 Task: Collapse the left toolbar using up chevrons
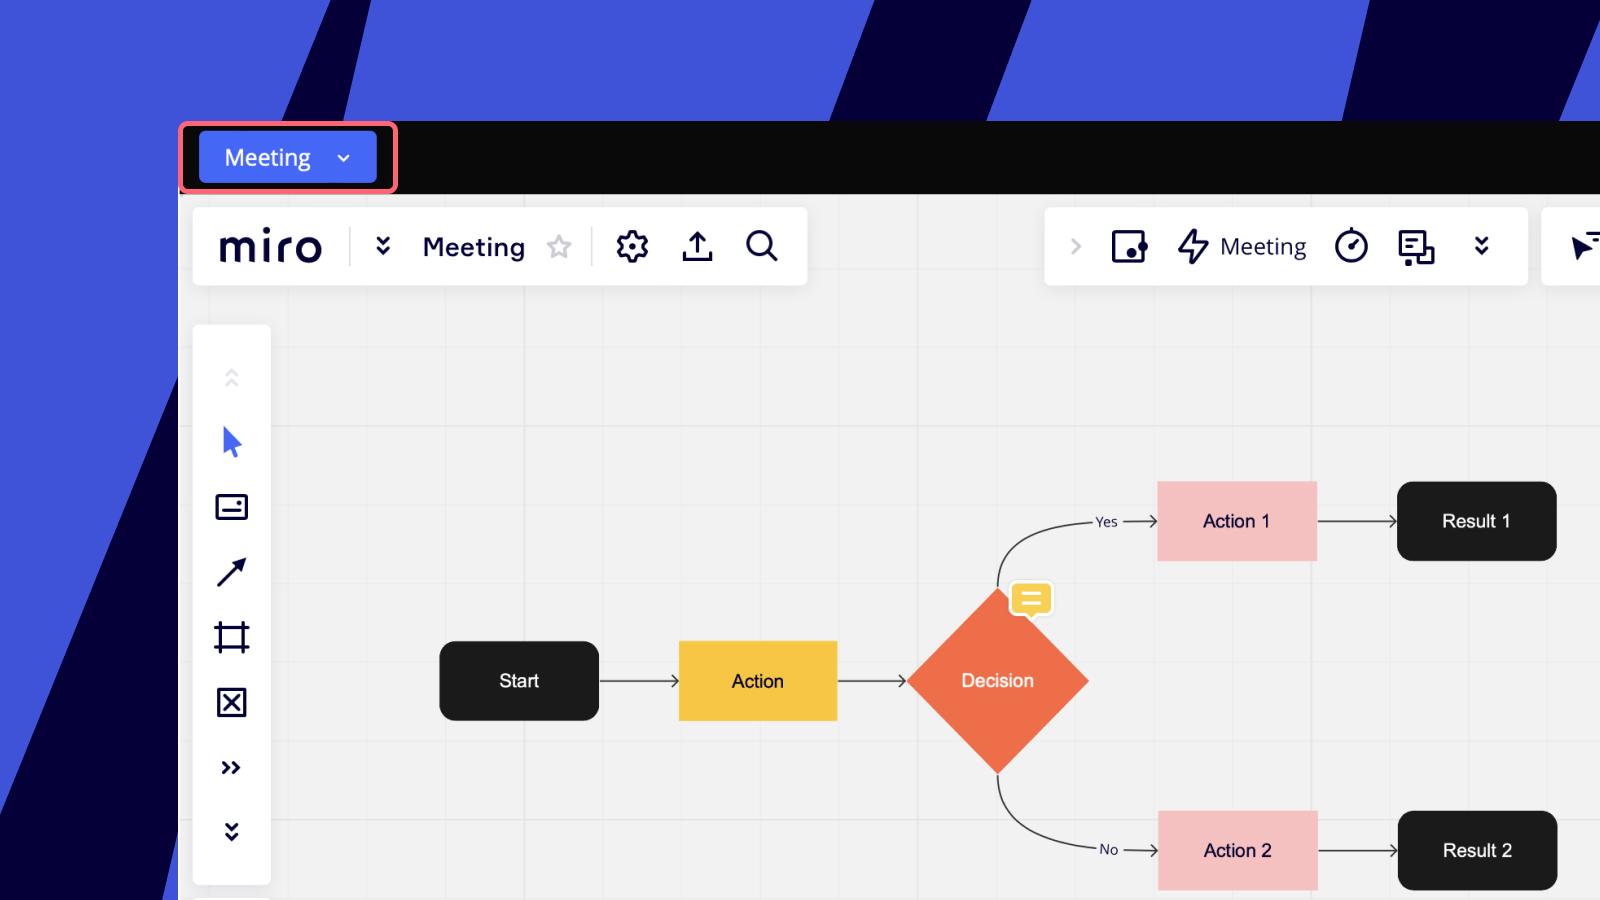coord(232,378)
